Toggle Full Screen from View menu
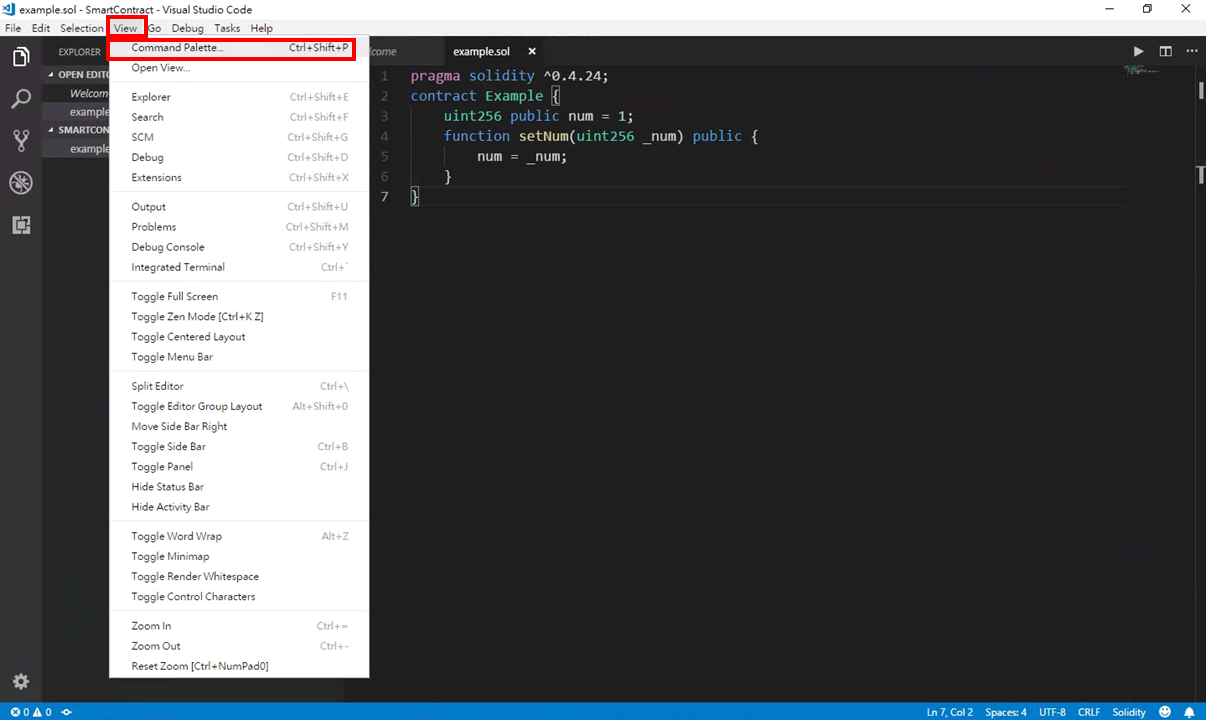The height and width of the screenshot is (720, 1206). 239,296
